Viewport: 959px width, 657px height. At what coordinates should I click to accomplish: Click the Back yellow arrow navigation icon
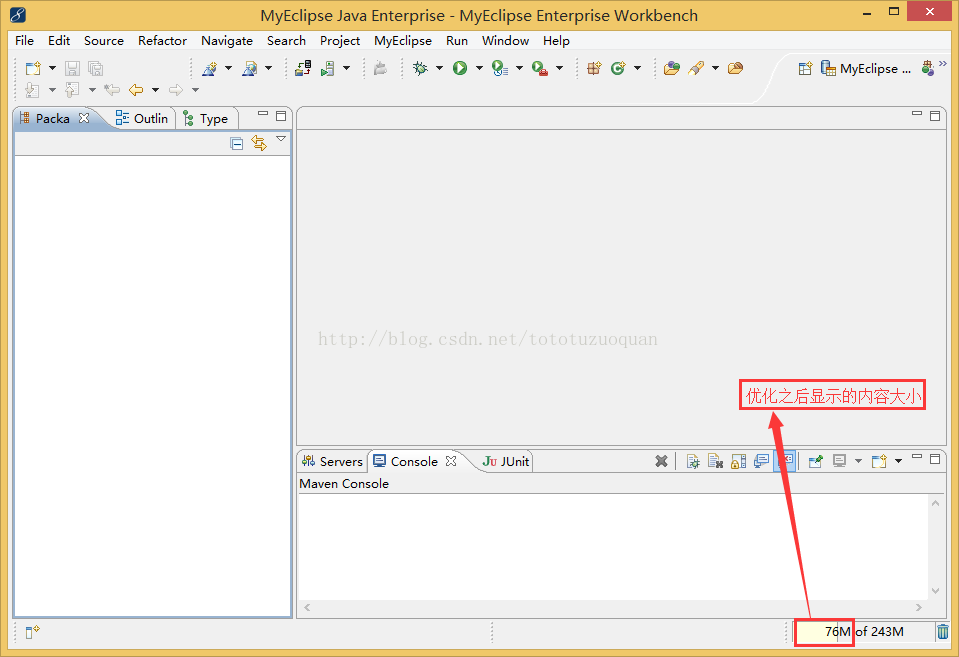tap(136, 90)
